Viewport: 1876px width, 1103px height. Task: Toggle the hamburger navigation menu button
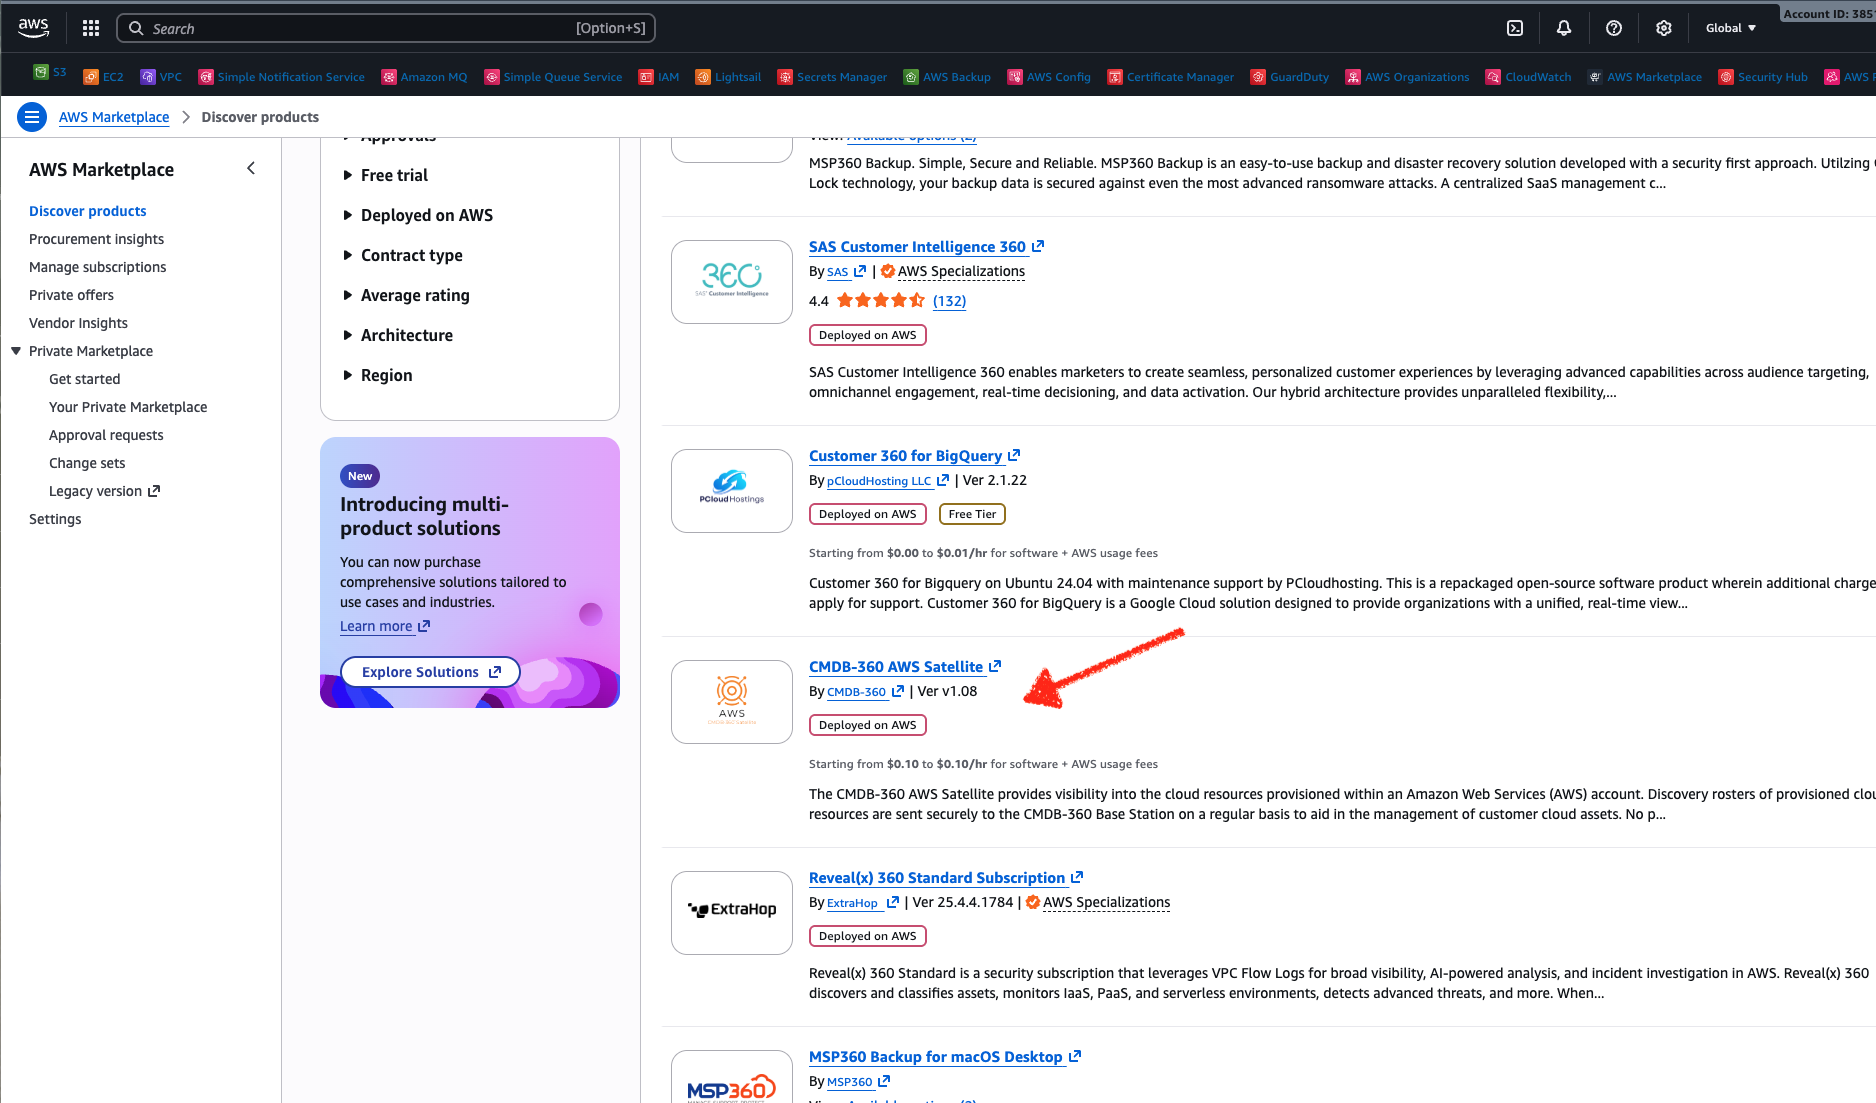(x=32, y=117)
